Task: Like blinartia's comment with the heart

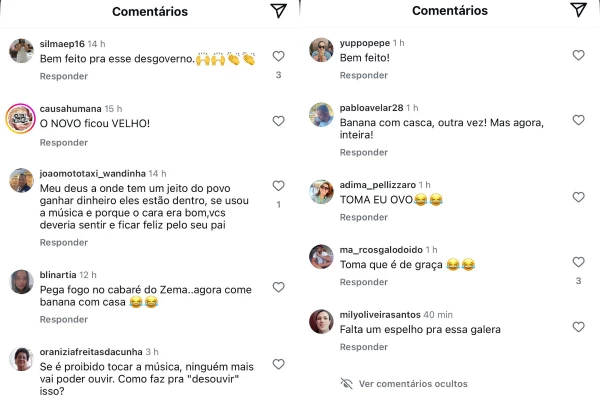Action: pyautogui.click(x=279, y=287)
